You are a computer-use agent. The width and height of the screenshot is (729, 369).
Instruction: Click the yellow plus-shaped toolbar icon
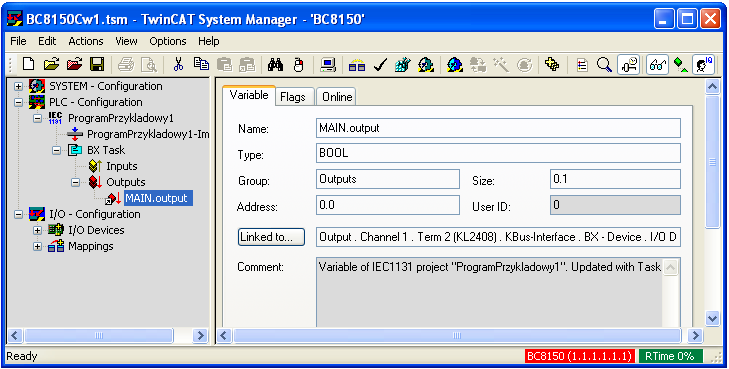pos(552,64)
